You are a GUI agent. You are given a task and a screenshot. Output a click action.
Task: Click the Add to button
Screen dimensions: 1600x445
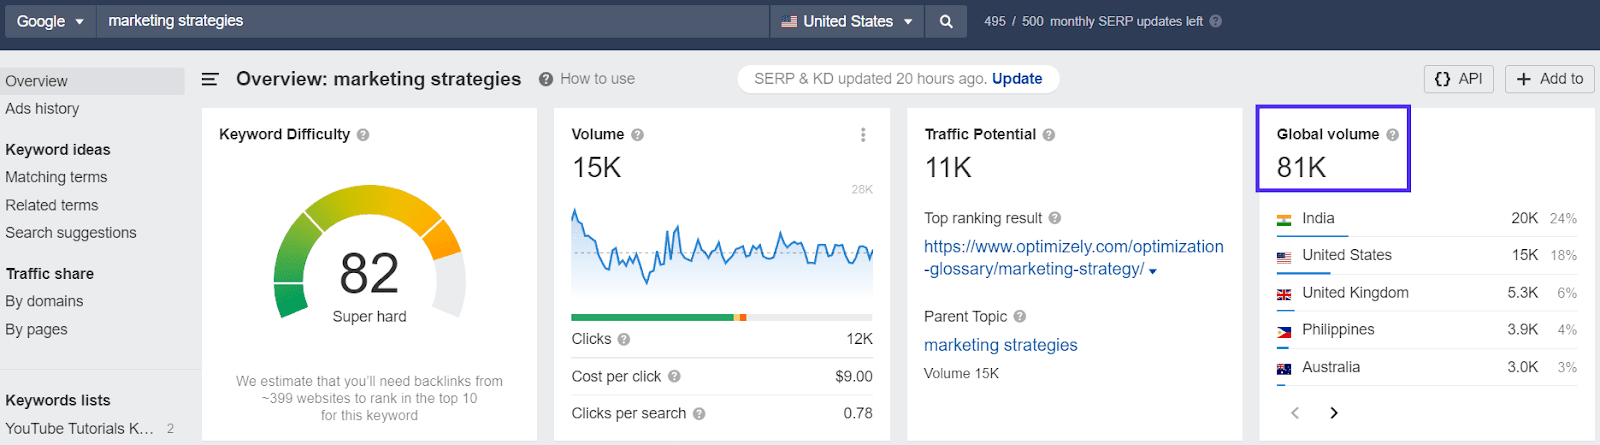(x=1549, y=79)
